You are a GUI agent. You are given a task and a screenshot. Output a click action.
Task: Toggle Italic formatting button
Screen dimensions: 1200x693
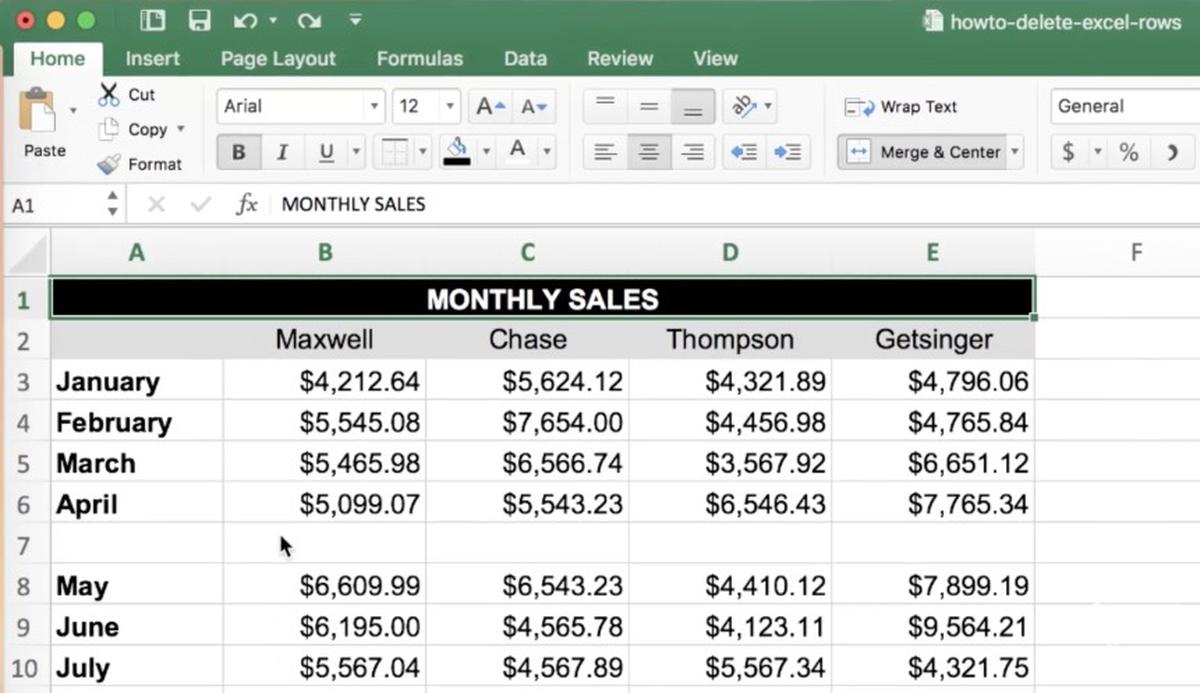[x=282, y=152]
